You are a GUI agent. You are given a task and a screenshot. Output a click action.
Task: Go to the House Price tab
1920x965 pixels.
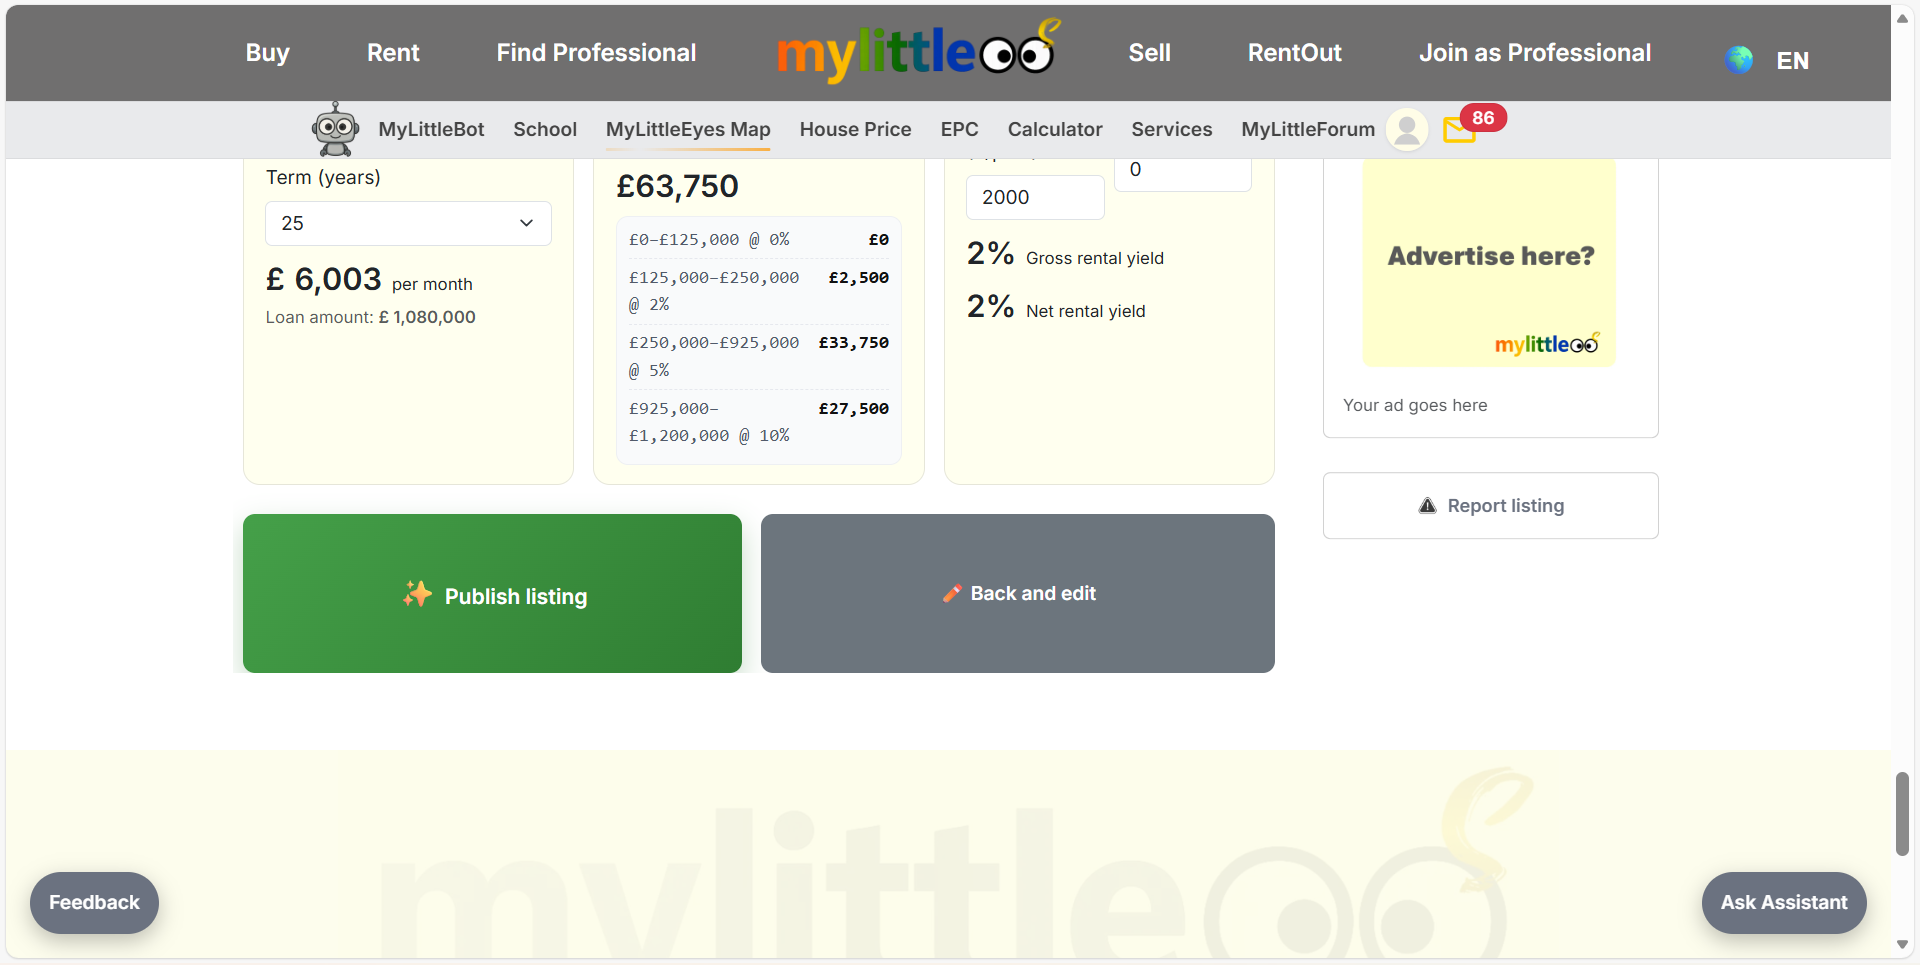tap(855, 129)
